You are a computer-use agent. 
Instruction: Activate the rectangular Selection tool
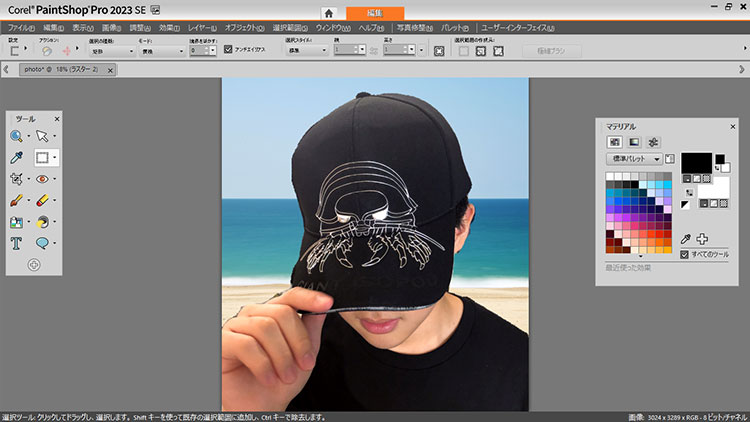tap(43, 157)
